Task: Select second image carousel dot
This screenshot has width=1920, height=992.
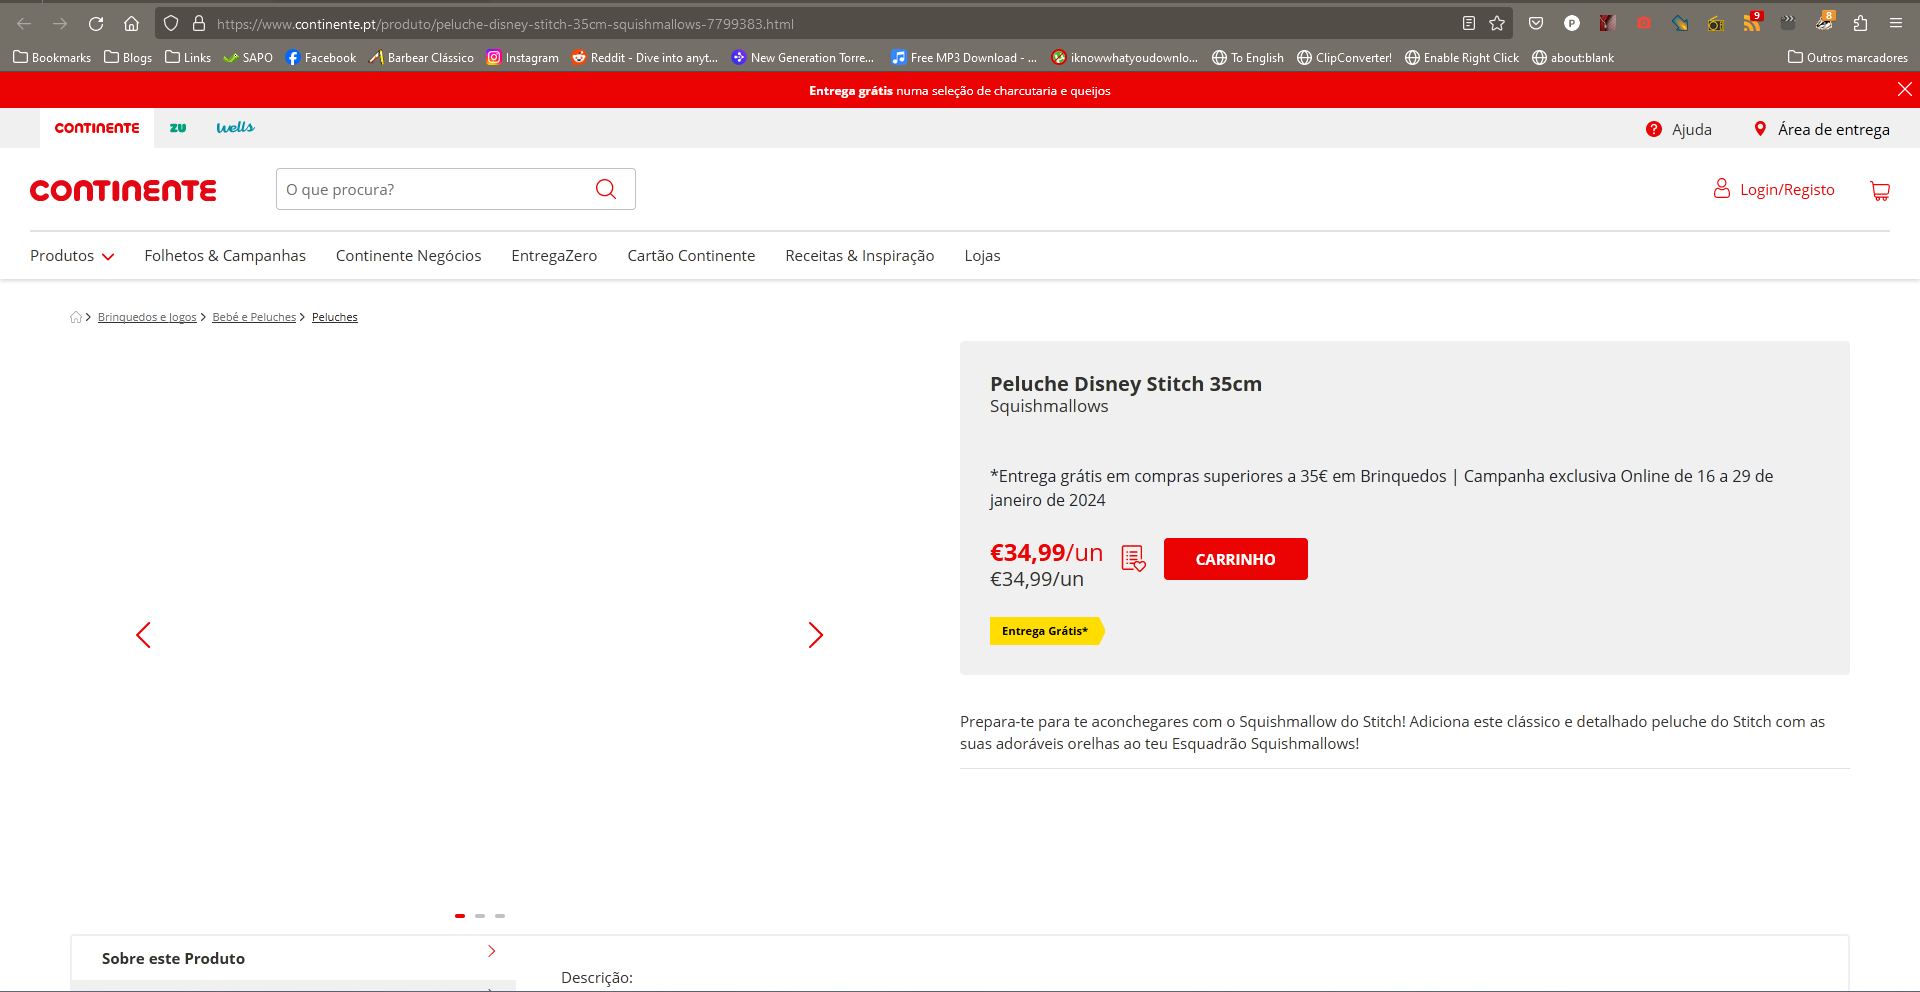Action: pyautogui.click(x=480, y=916)
